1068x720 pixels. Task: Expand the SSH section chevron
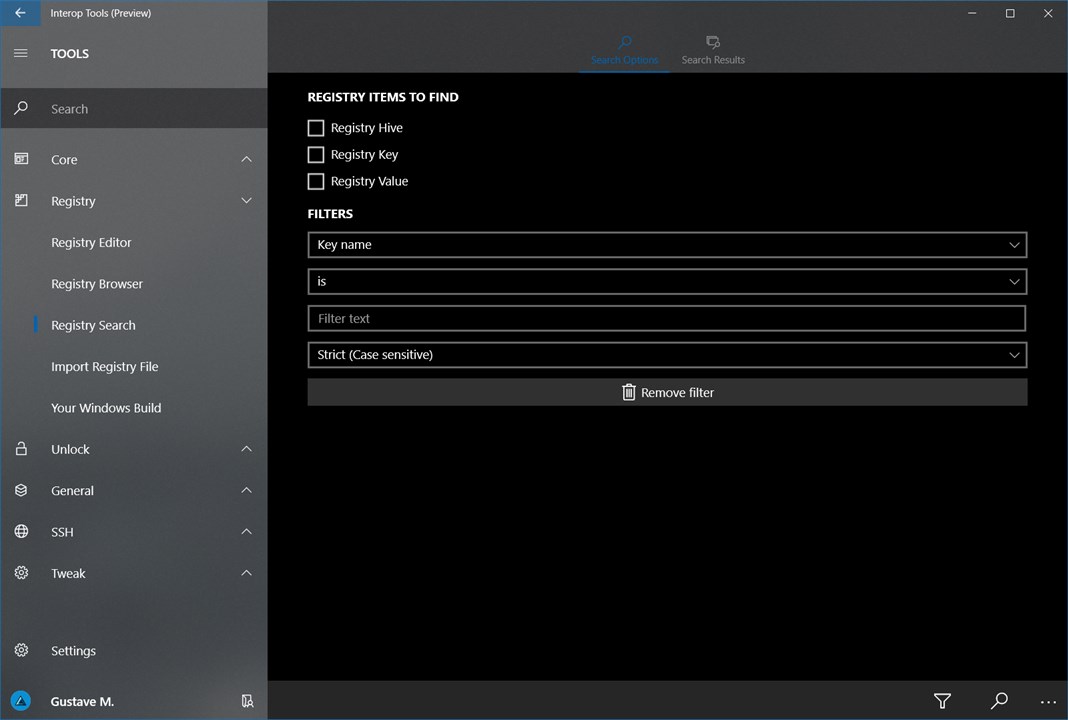coord(247,531)
